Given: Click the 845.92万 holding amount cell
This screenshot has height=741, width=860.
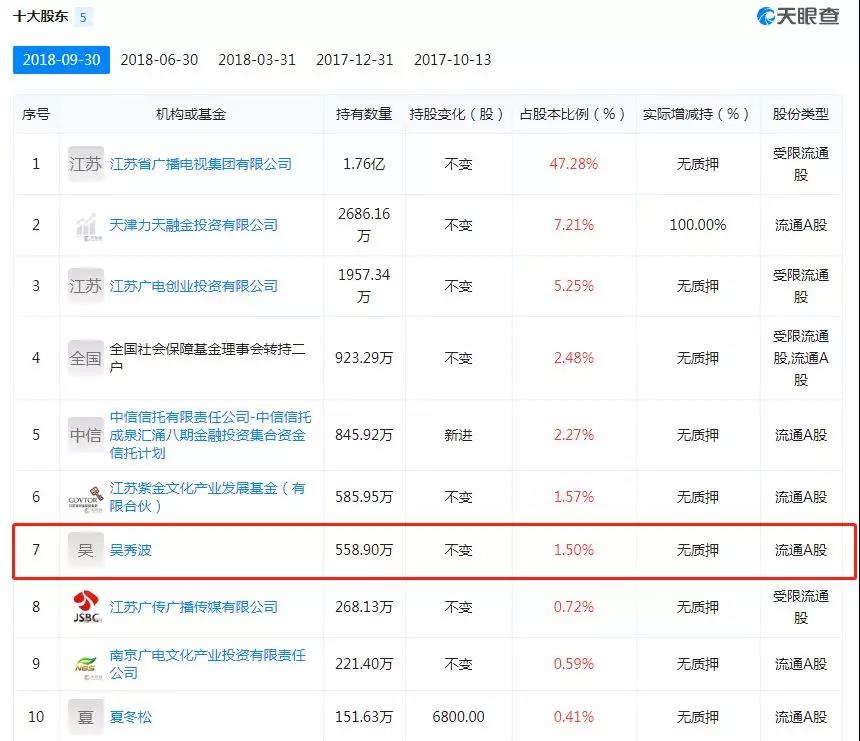Looking at the screenshot, I should [x=364, y=435].
